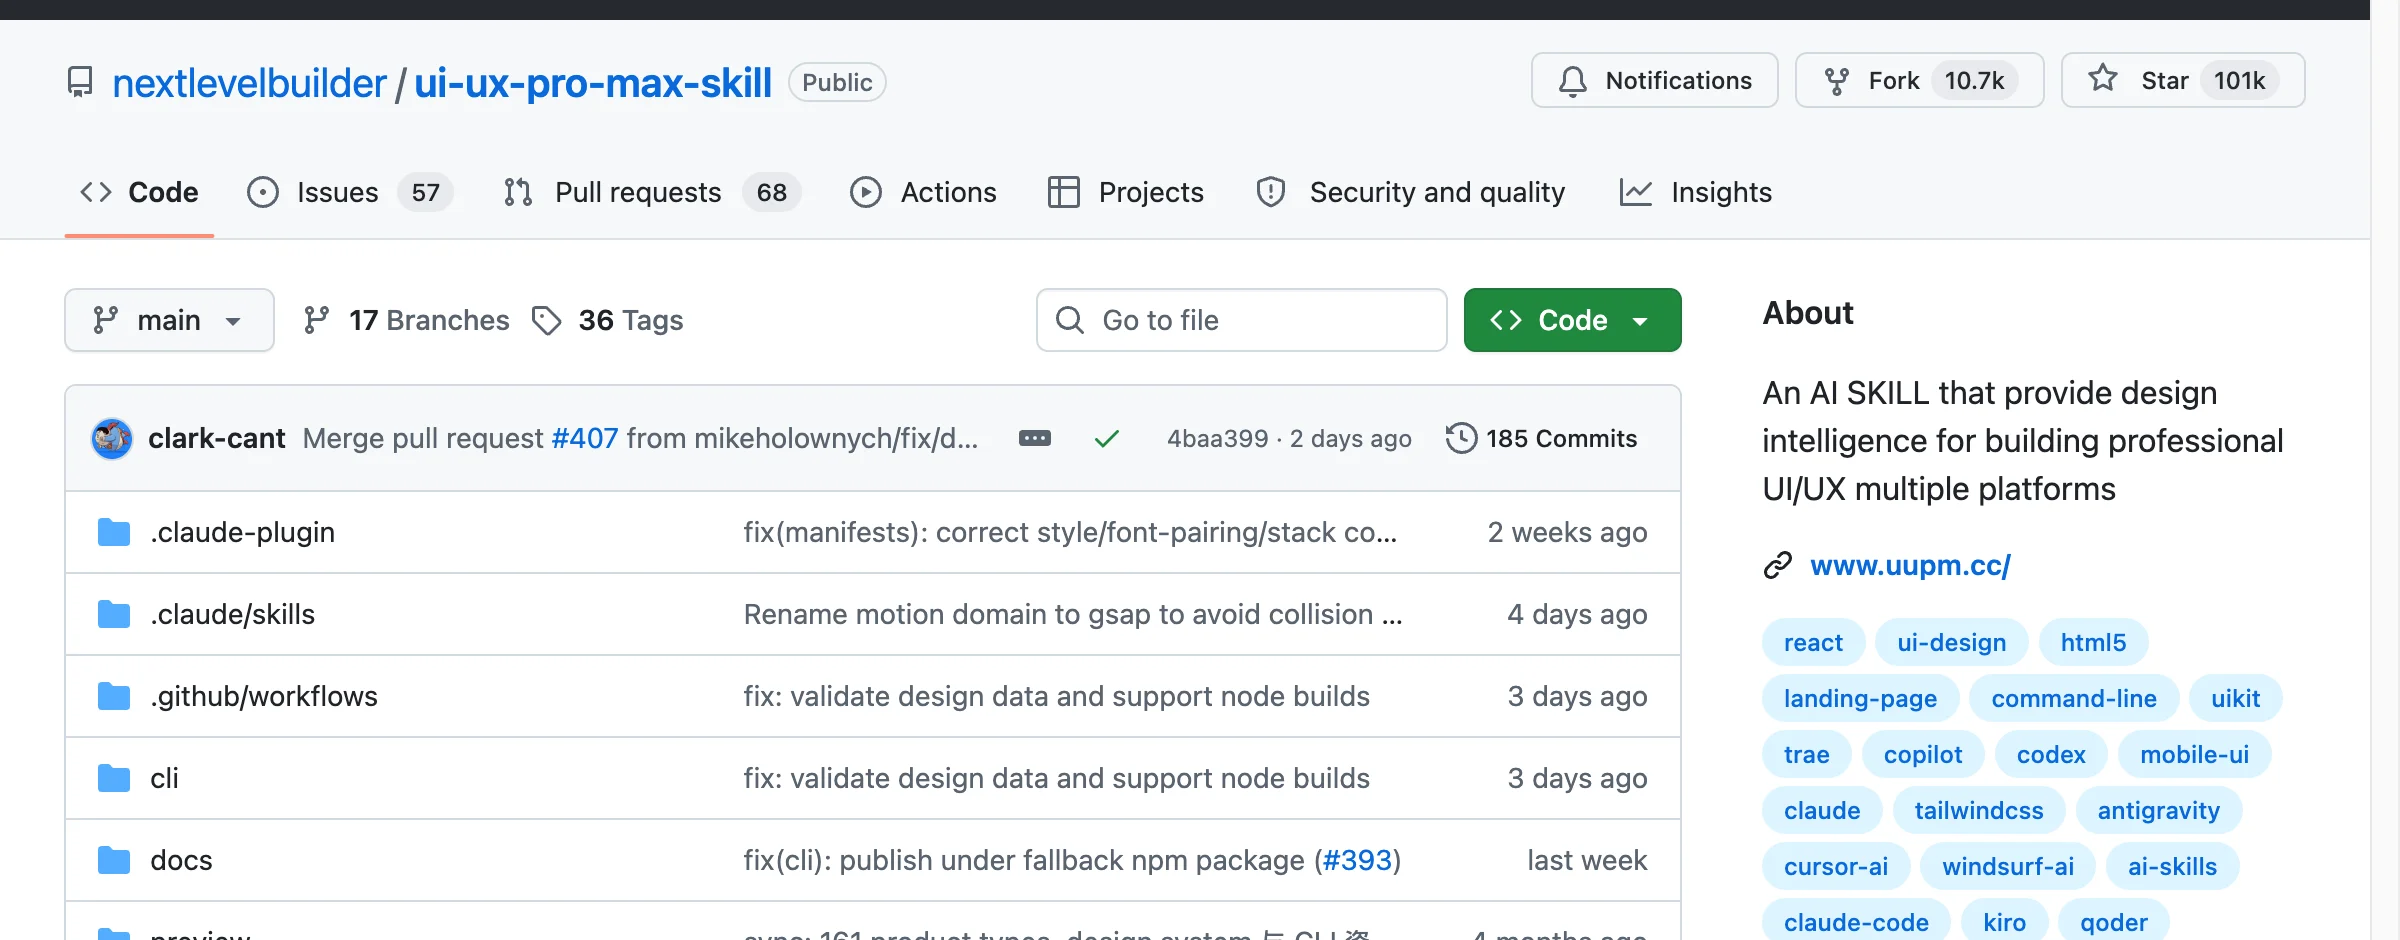View the 17 Branches link

point(406,320)
